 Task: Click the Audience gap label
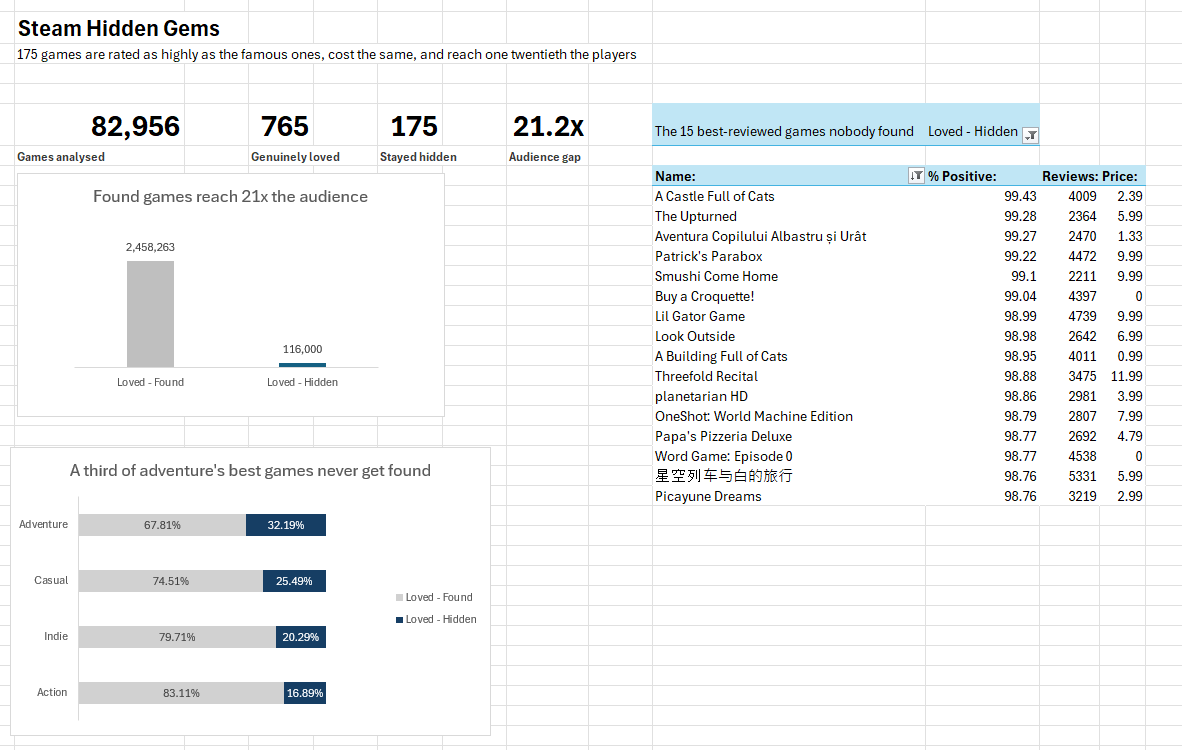pyautogui.click(x=544, y=157)
